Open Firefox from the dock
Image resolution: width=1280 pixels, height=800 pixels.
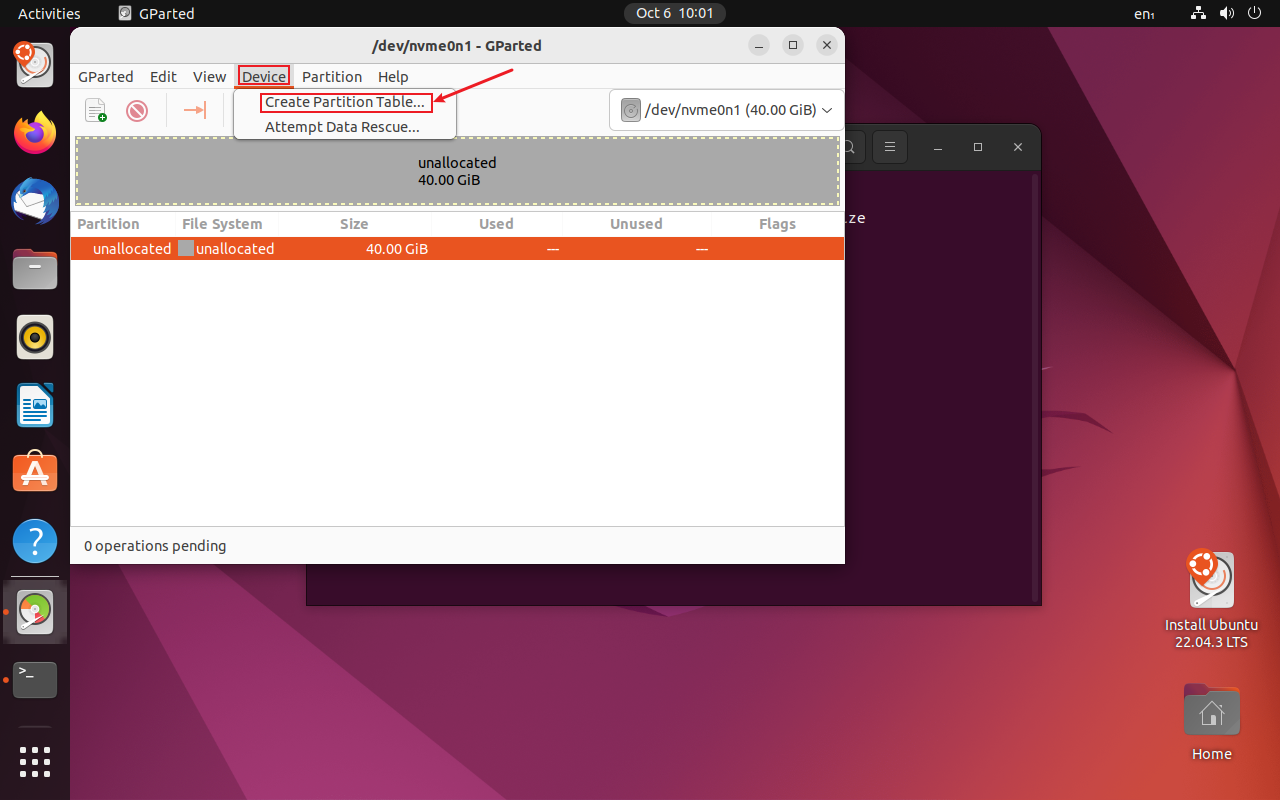click(x=34, y=133)
